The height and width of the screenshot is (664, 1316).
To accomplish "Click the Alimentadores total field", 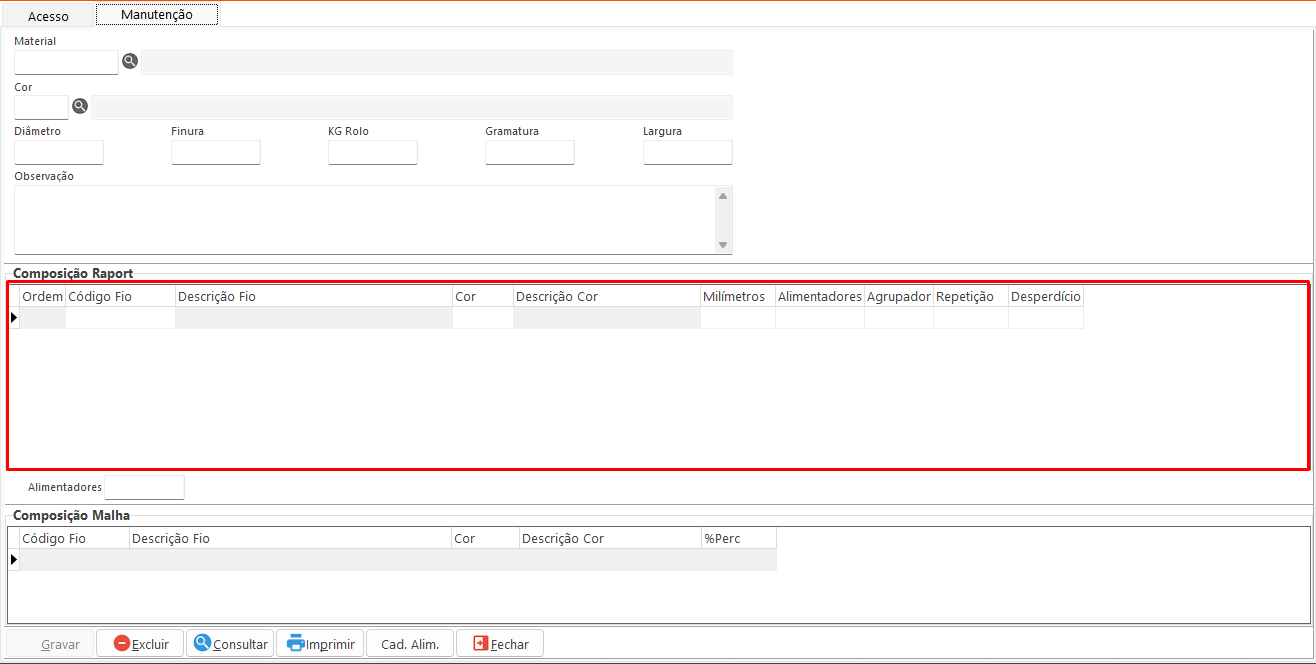I will pos(144,487).
